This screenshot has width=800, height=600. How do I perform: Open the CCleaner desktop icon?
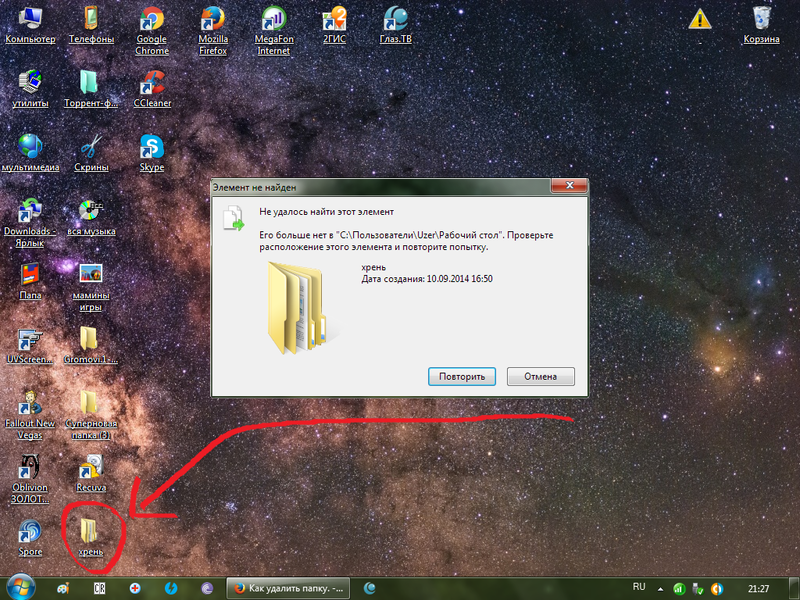(152, 85)
